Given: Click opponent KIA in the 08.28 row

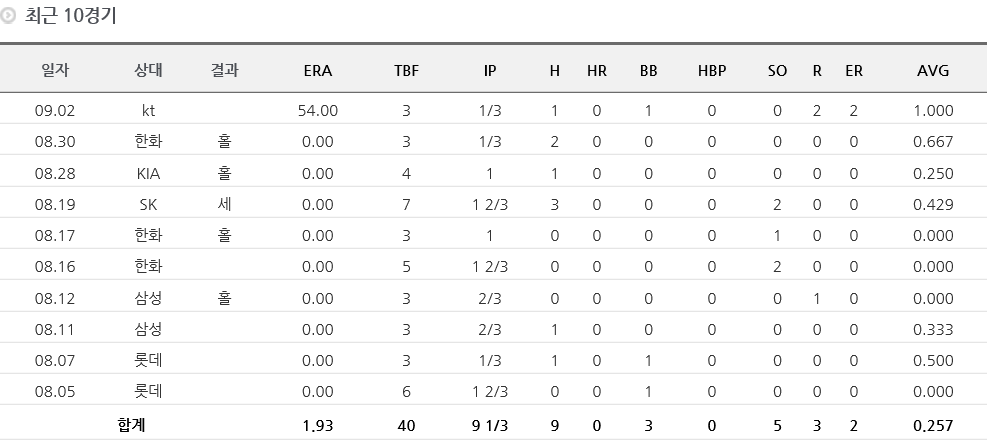Looking at the screenshot, I should [x=148, y=173].
